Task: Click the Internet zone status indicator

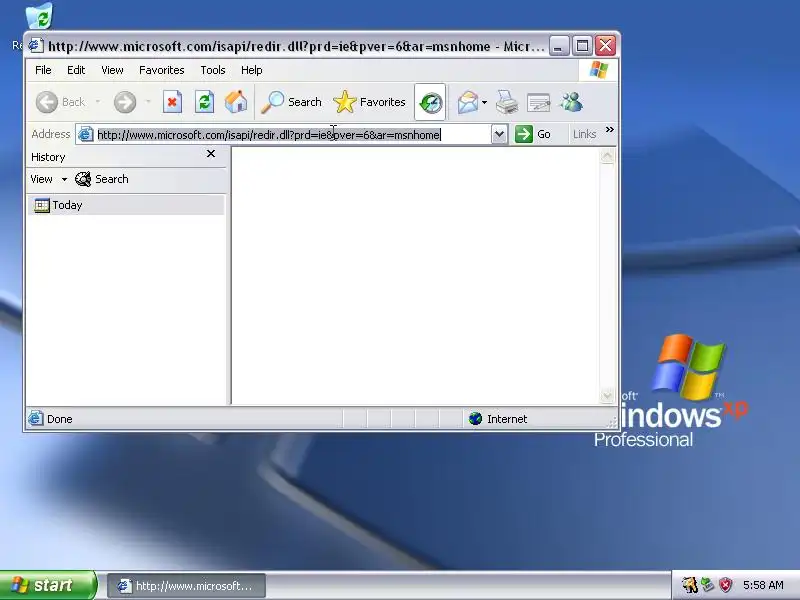Action: point(498,419)
